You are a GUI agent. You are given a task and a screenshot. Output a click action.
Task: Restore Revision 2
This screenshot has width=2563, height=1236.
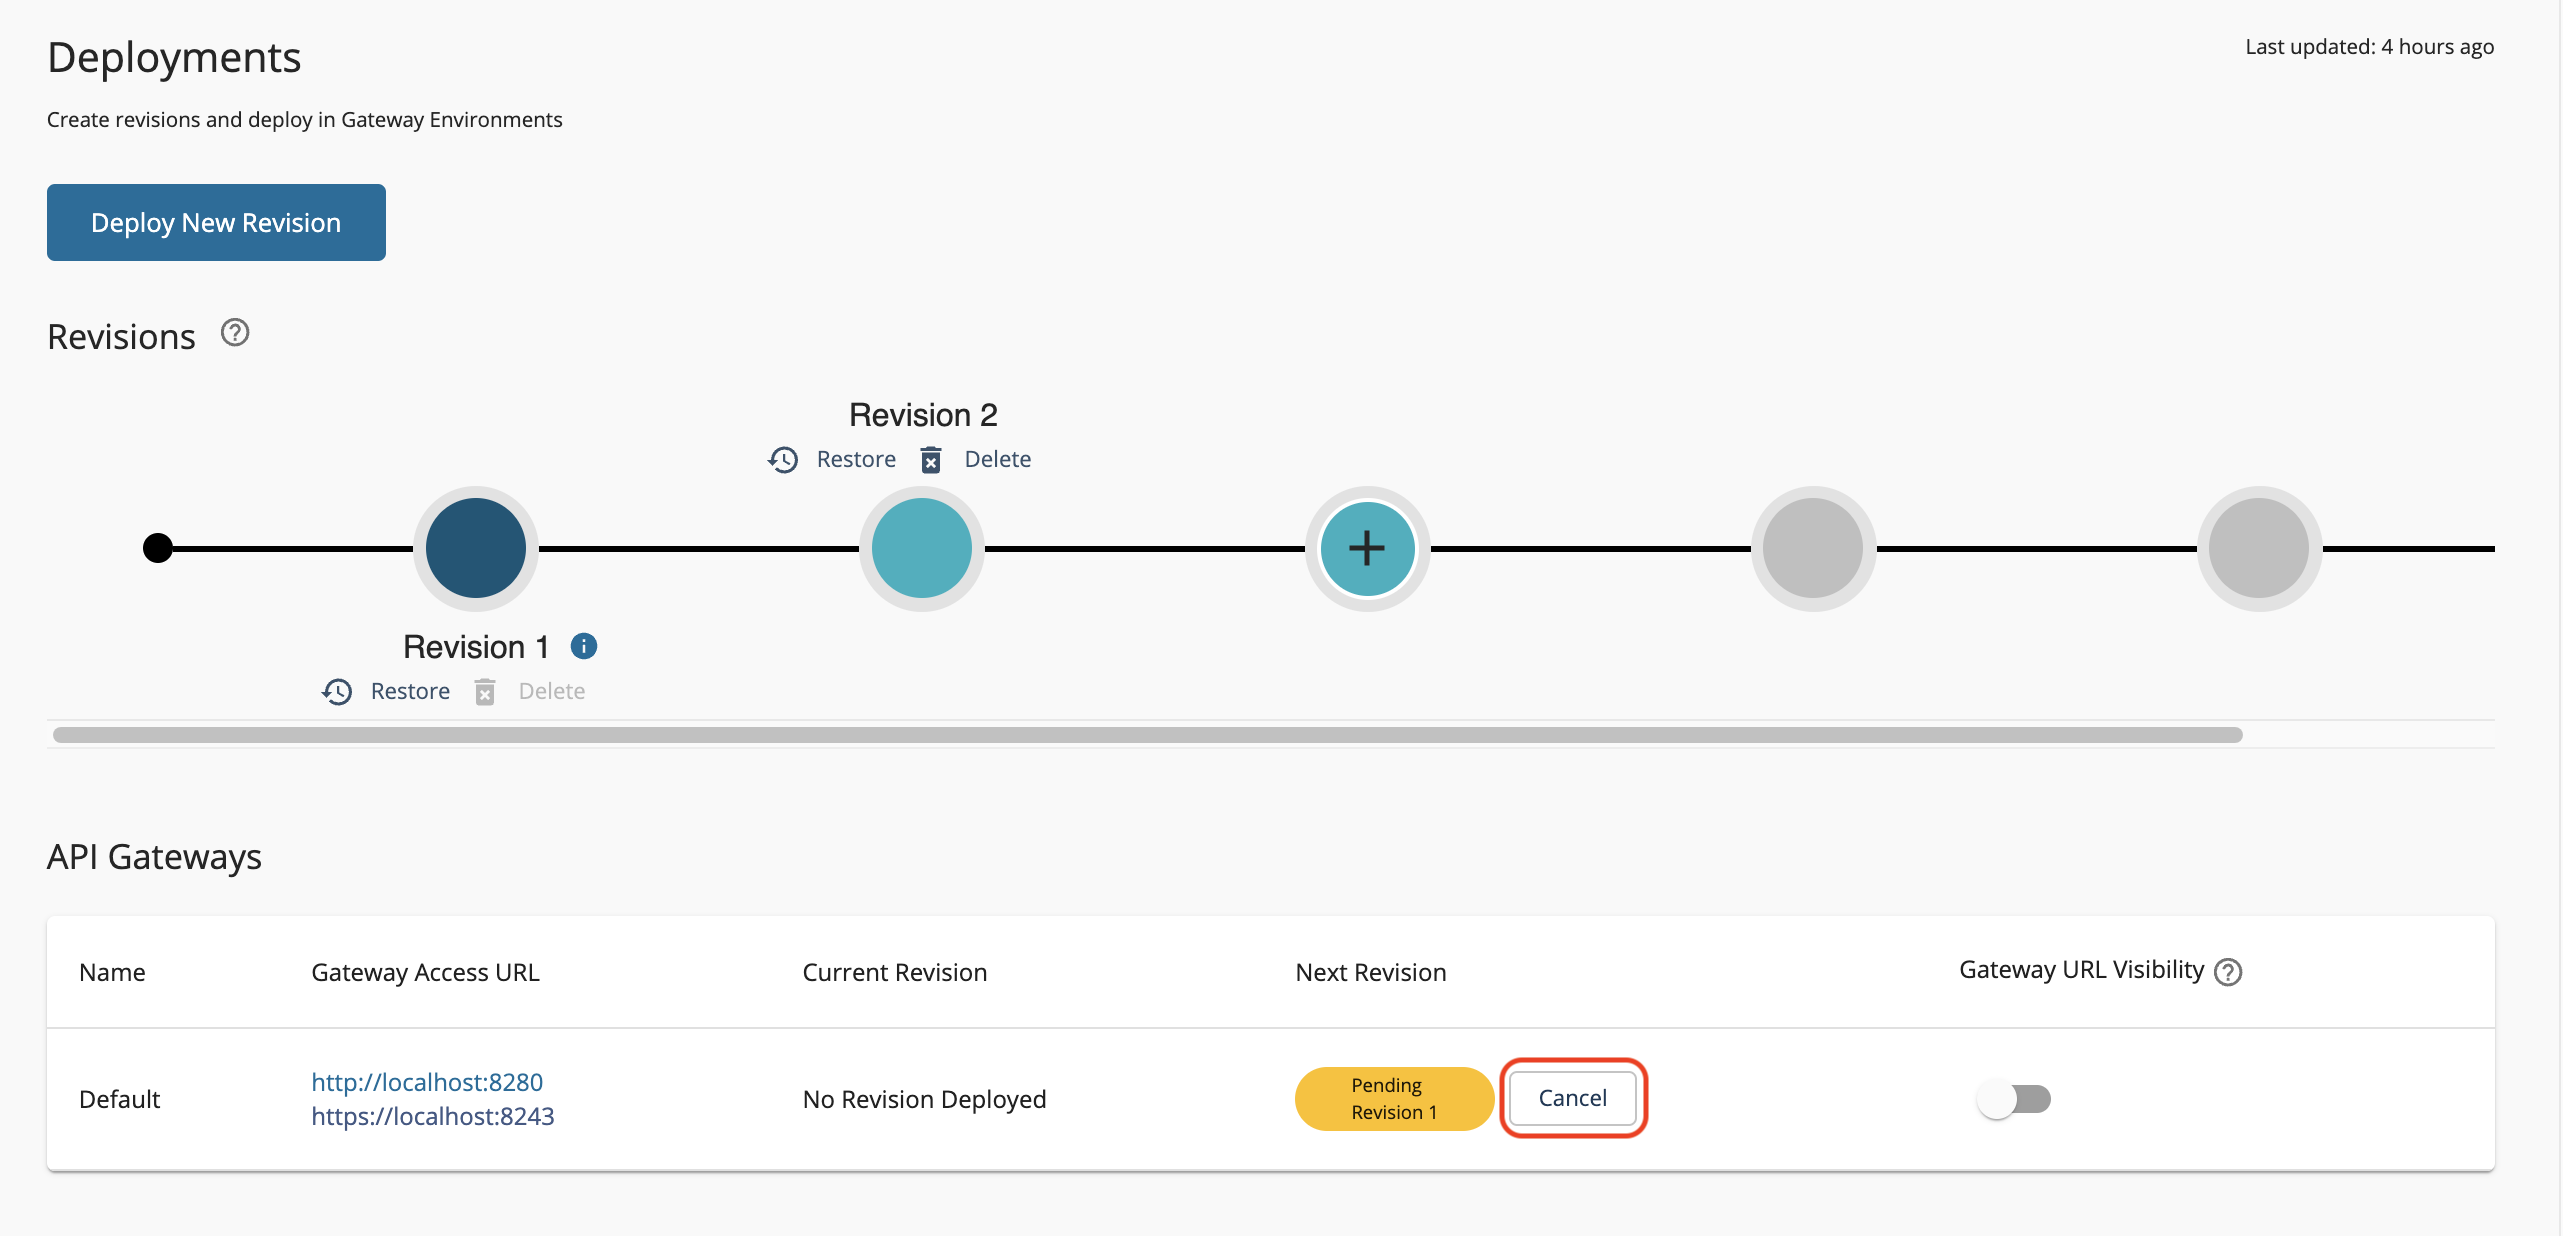click(855, 459)
